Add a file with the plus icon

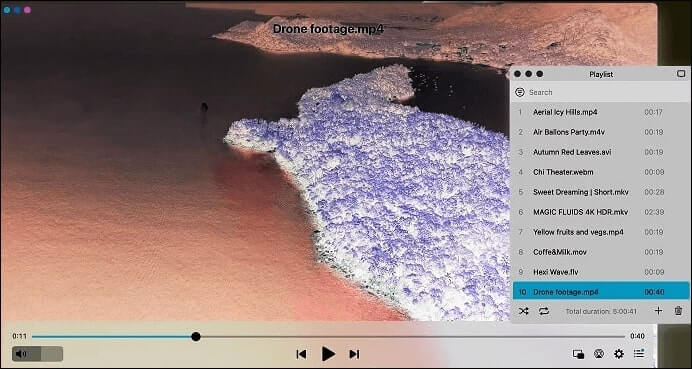(658, 311)
